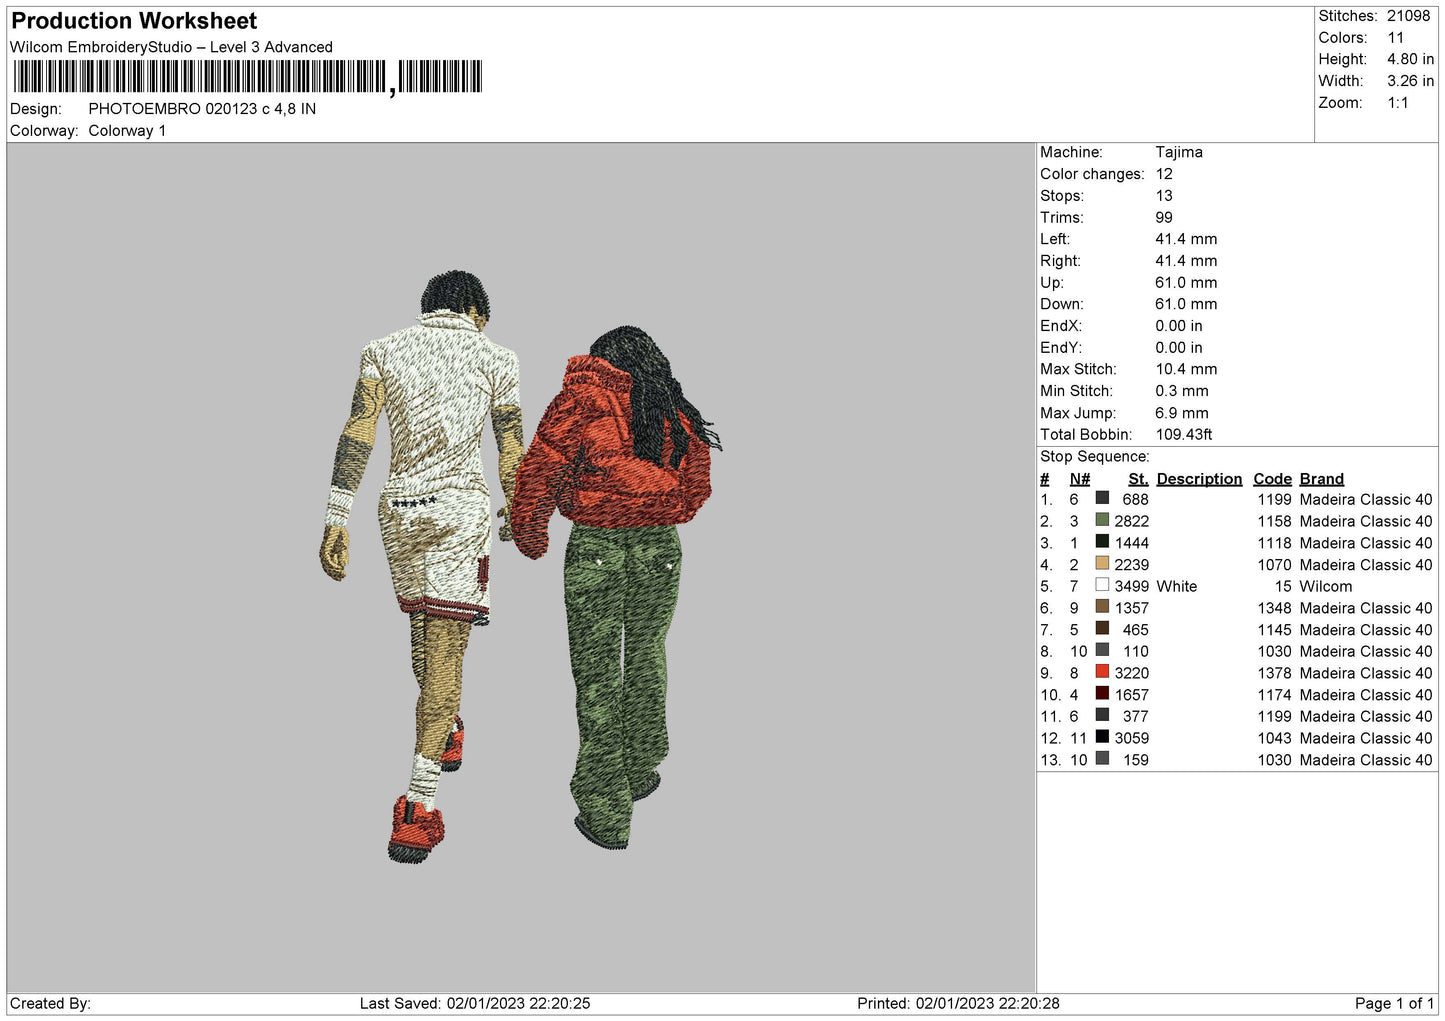Click the 'N#' column header
1445x1021 pixels.
click(1080, 479)
